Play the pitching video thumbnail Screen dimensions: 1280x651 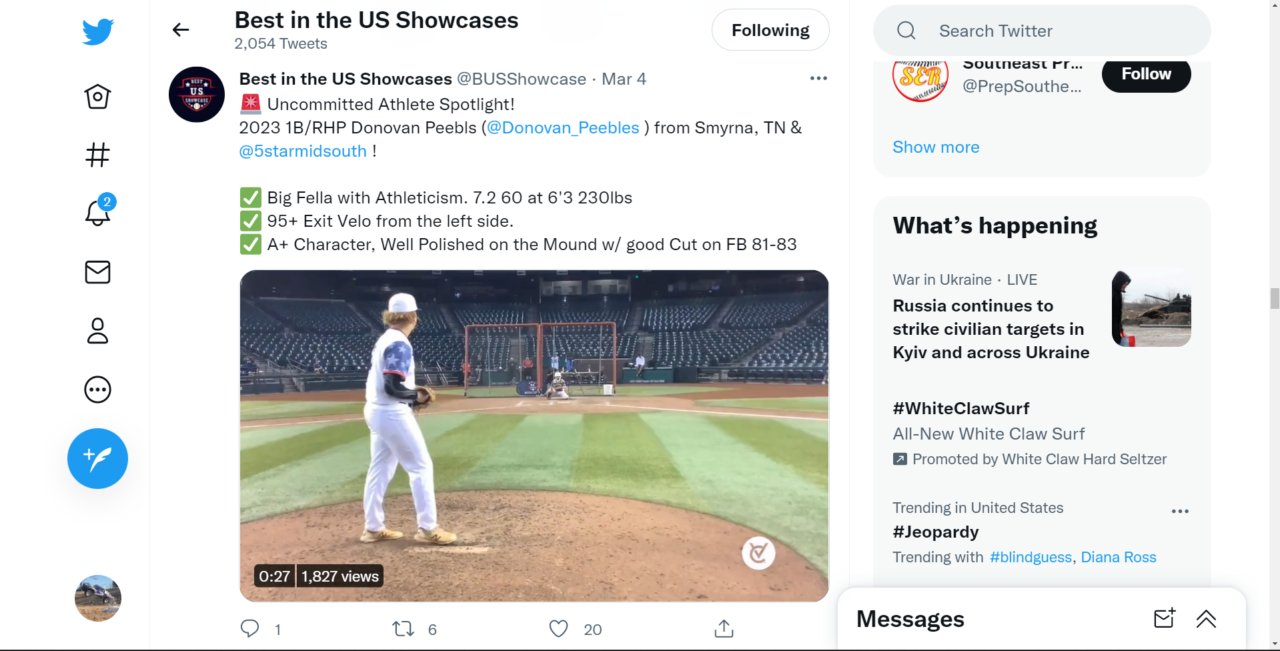click(x=533, y=435)
